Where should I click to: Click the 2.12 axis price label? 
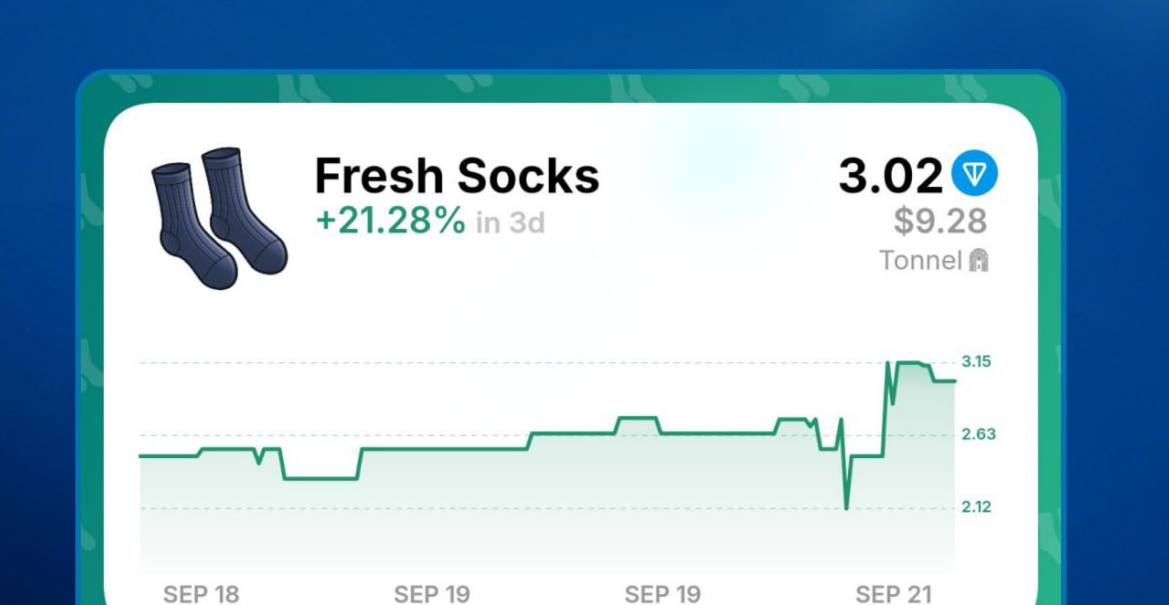pos(977,507)
